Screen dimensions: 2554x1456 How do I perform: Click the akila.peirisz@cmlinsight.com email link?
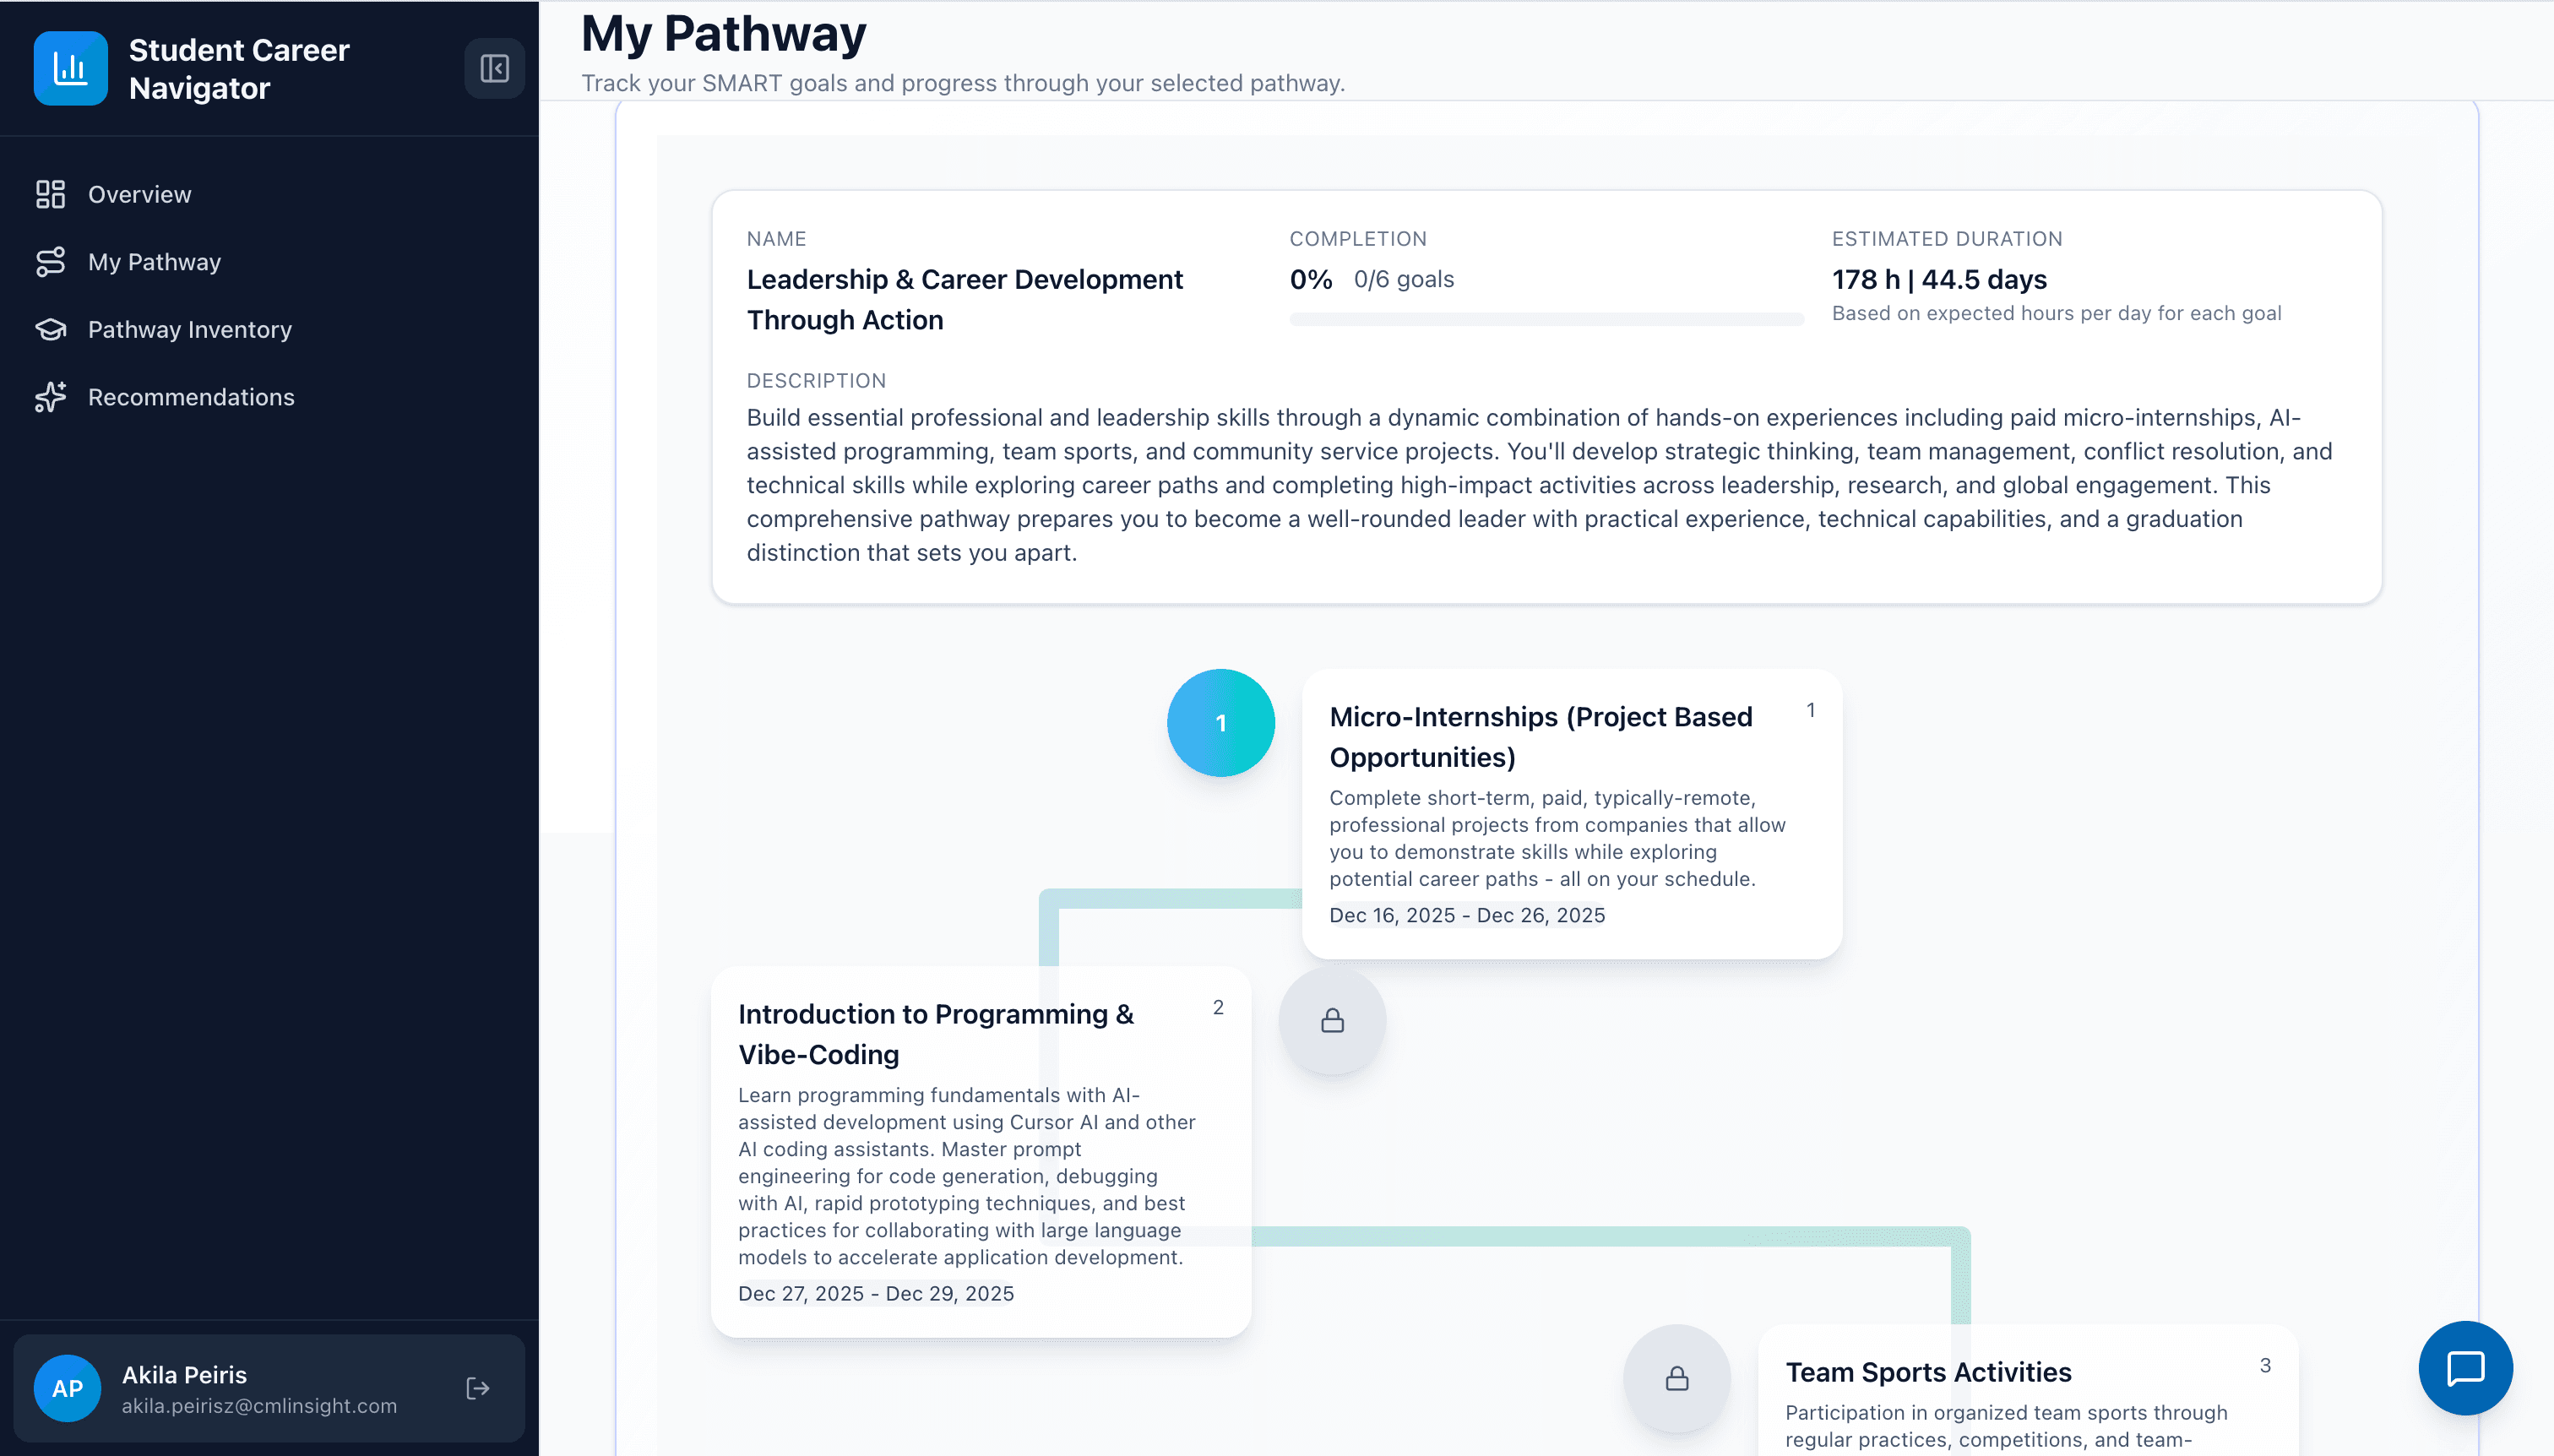click(258, 1405)
